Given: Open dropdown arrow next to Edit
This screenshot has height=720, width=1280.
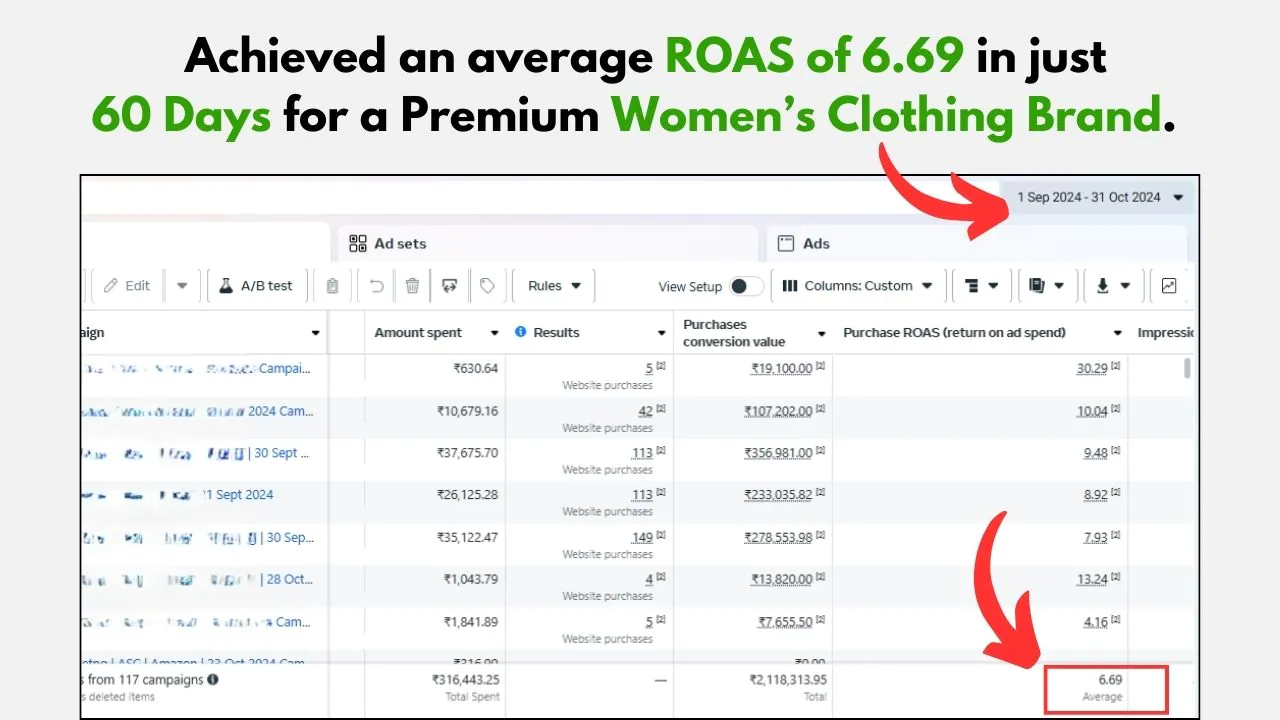Looking at the screenshot, I should [182, 286].
